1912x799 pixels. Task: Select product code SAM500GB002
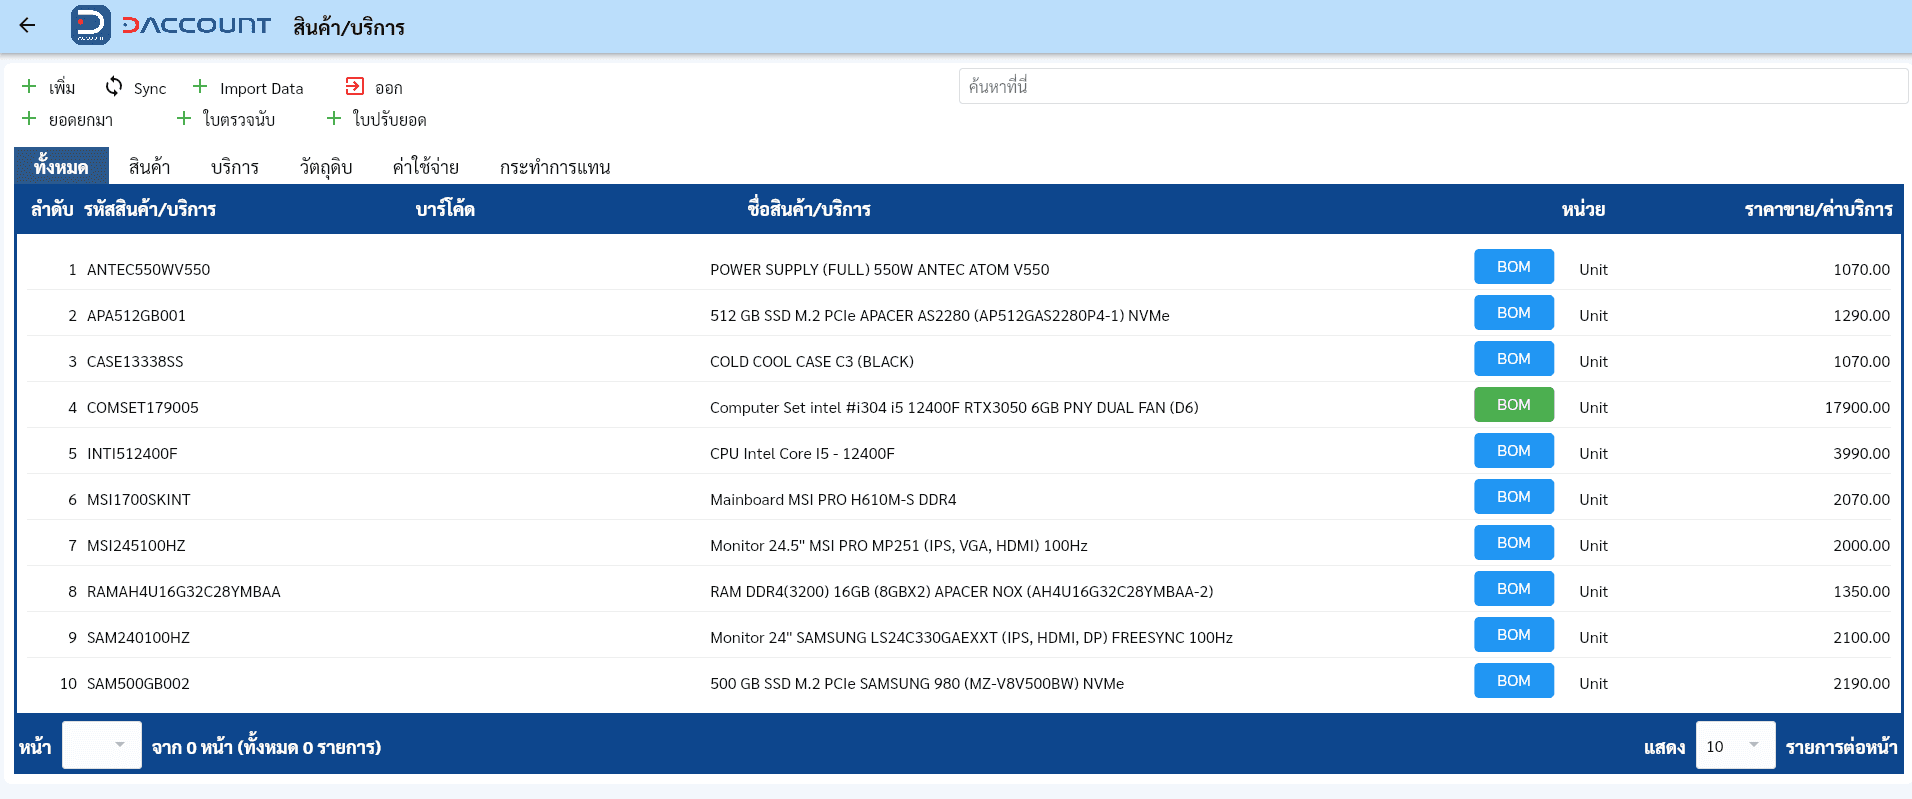point(138,684)
